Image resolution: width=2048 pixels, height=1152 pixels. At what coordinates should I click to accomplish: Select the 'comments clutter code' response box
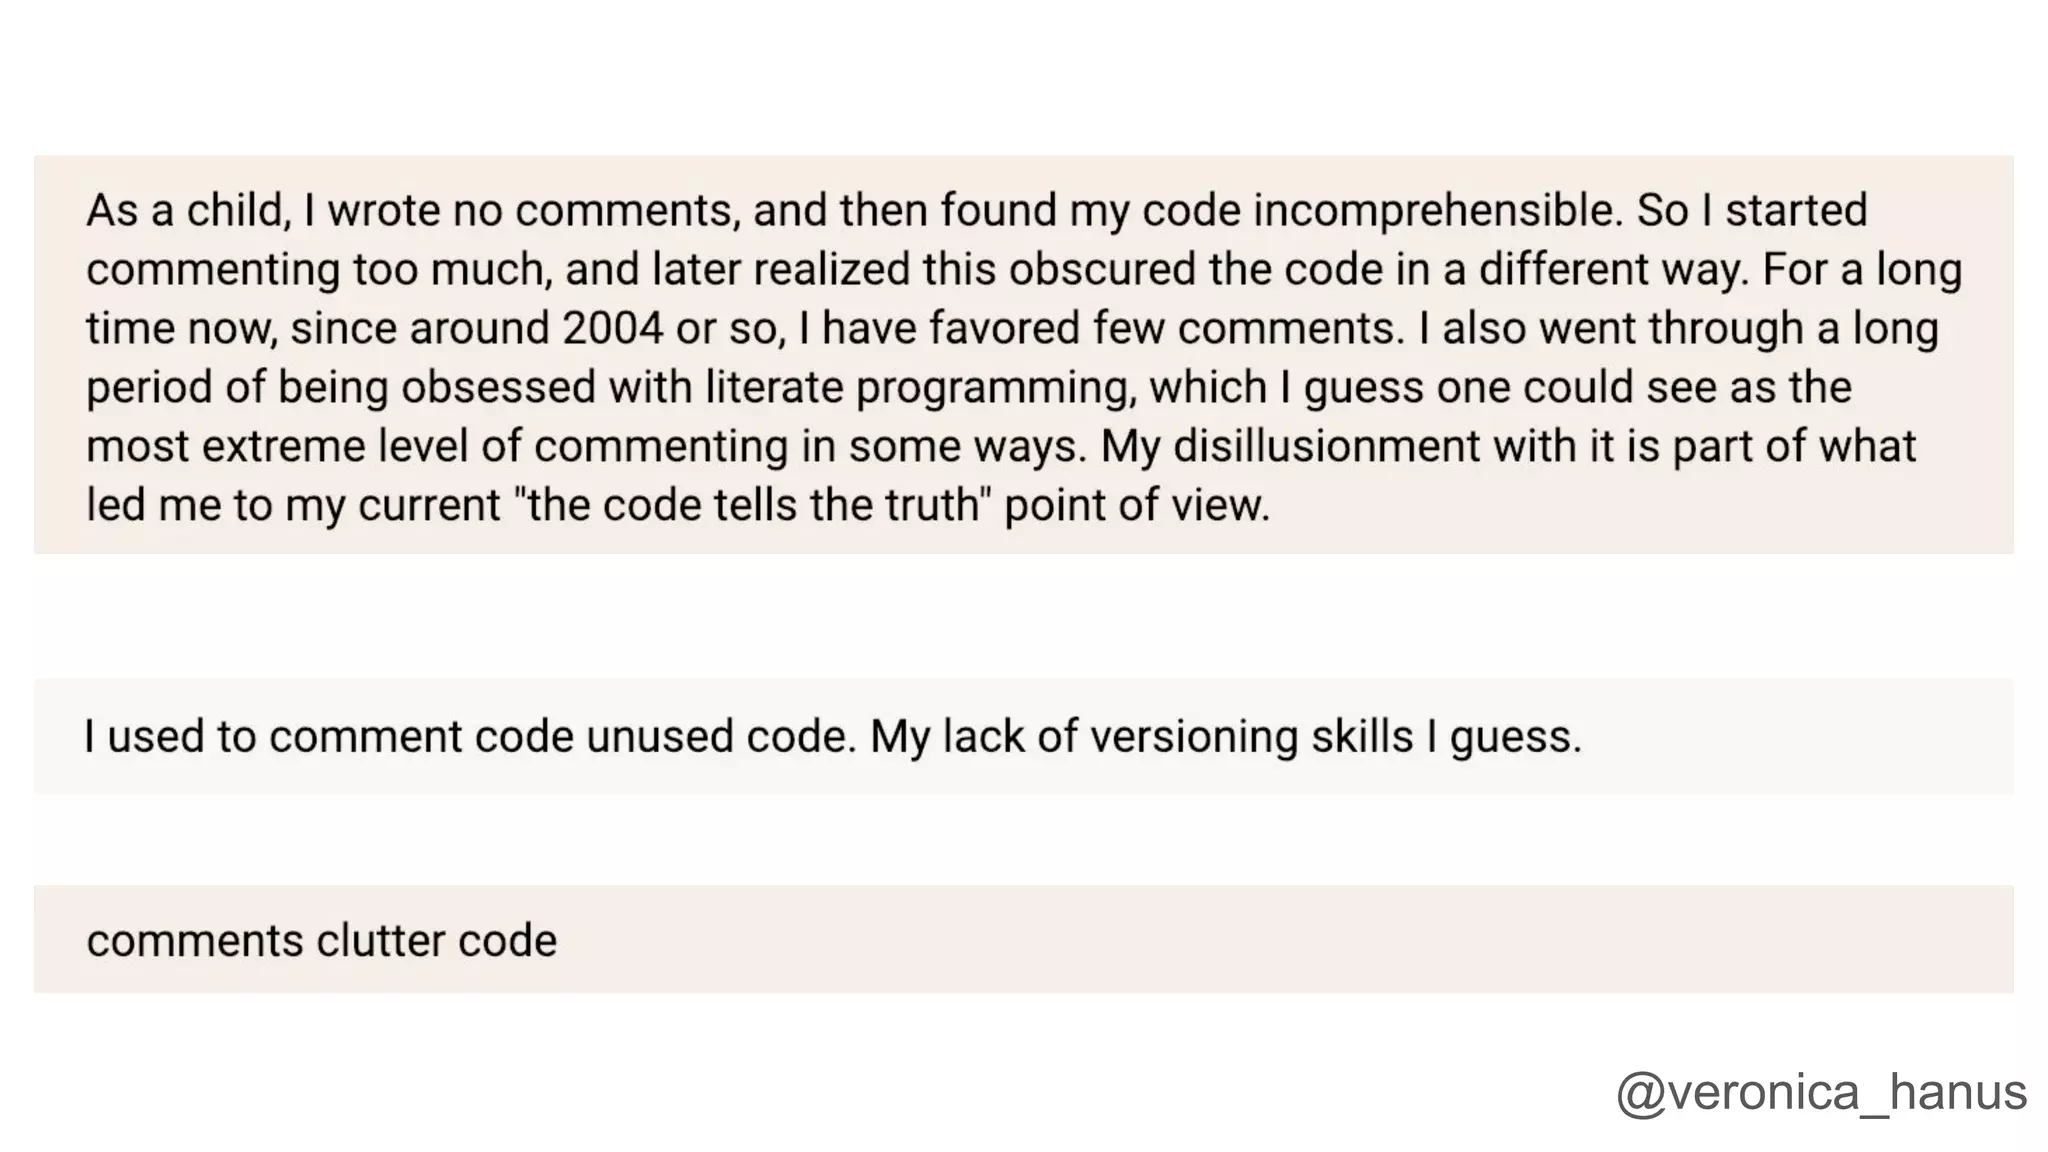pos(1023,938)
